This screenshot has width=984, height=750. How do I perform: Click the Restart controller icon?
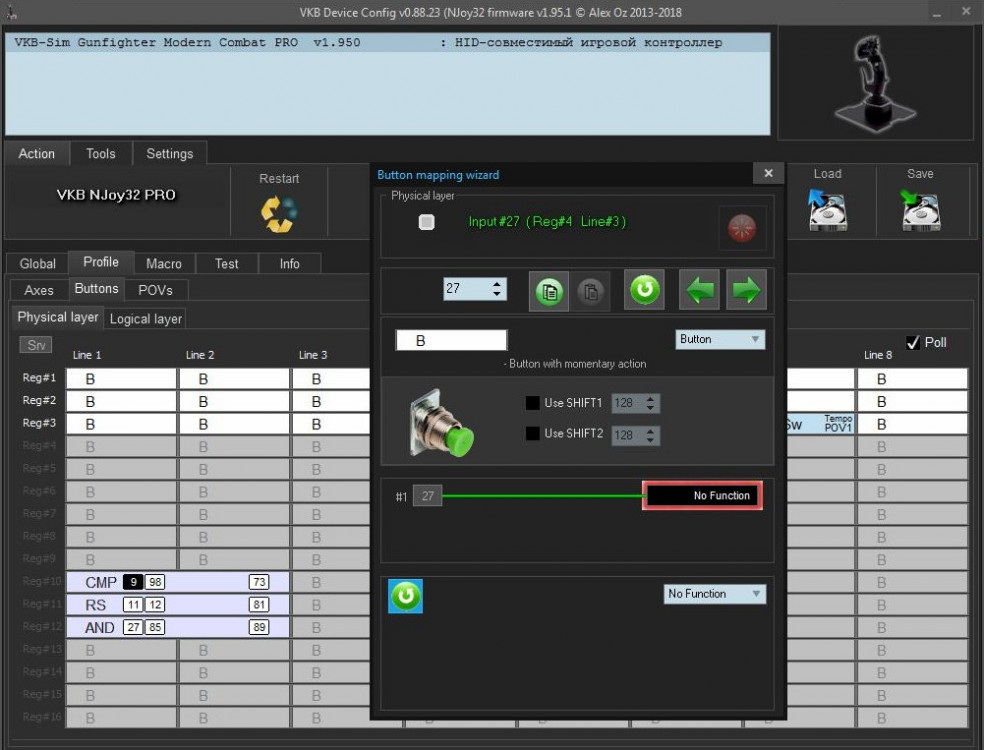point(279,213)
